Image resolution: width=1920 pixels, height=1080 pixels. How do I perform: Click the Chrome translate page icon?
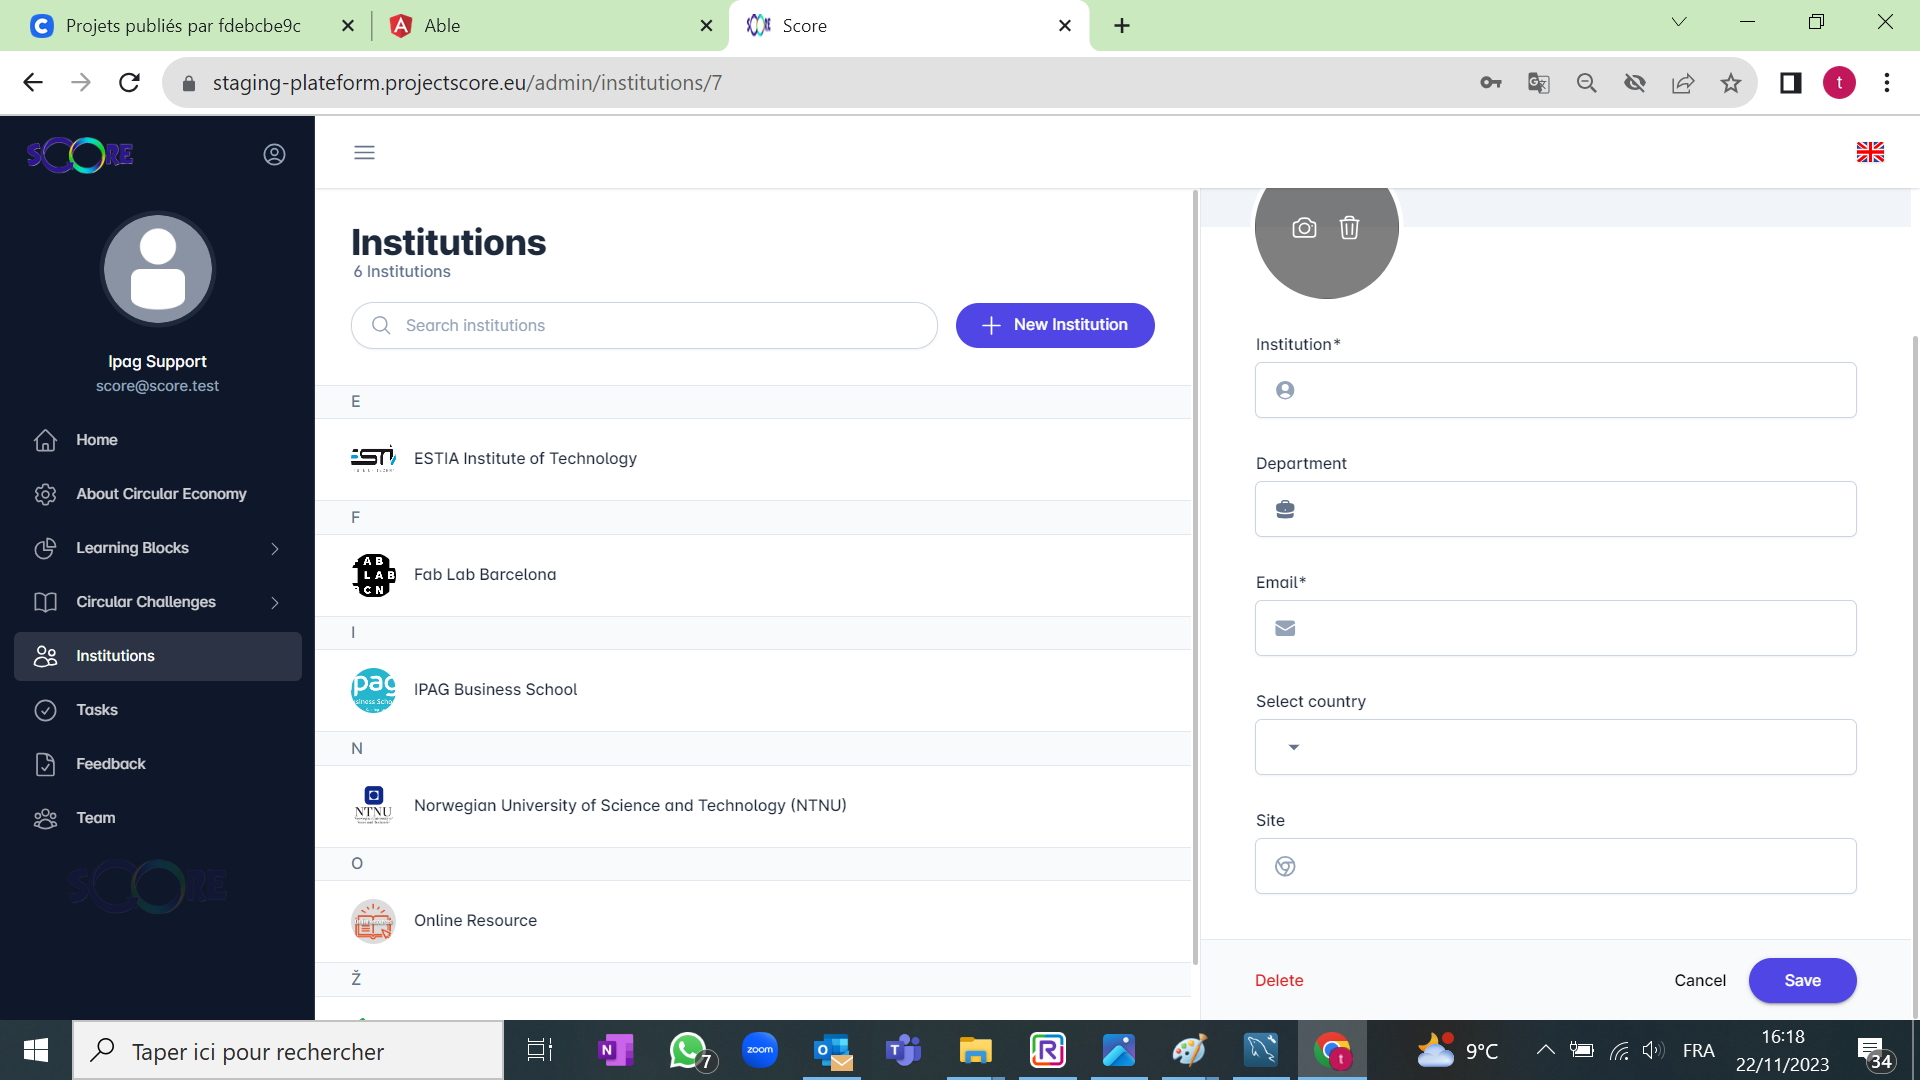pyautogui.click(x=1539, y=83)
